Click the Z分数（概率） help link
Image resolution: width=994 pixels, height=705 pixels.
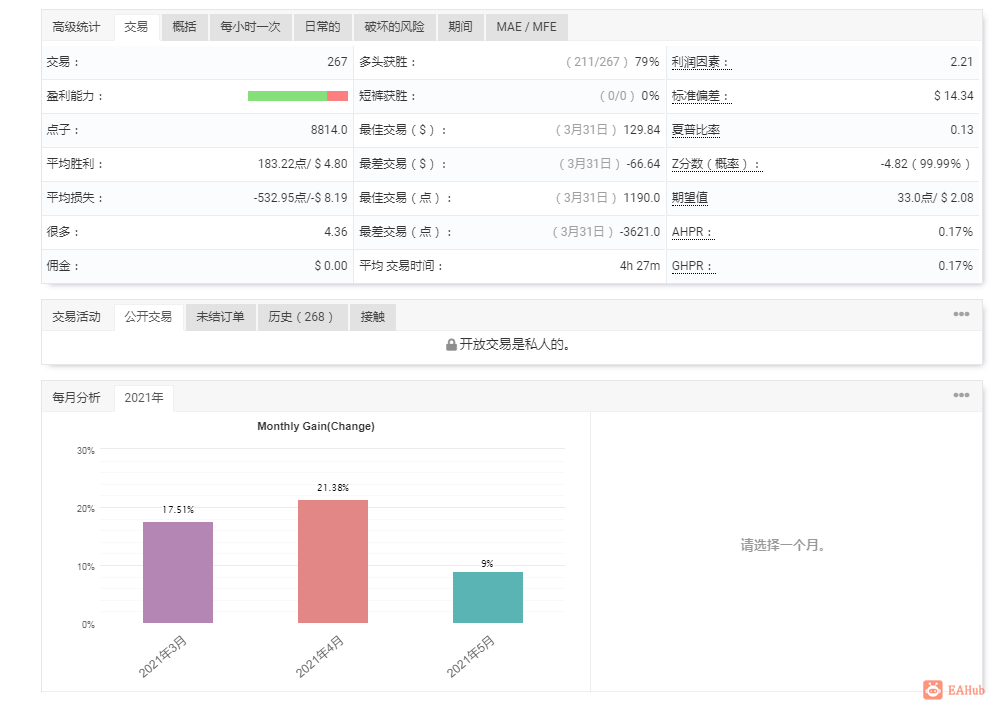(x=716, y=164)
